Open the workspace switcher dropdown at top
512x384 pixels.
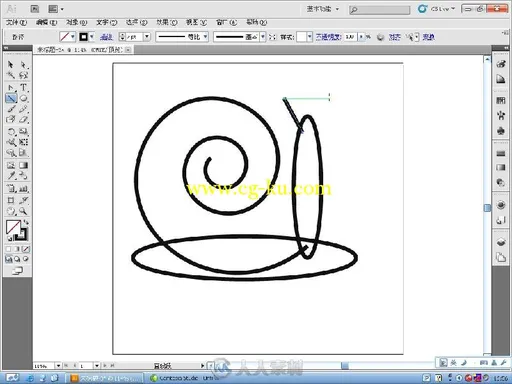click(323, 9)
